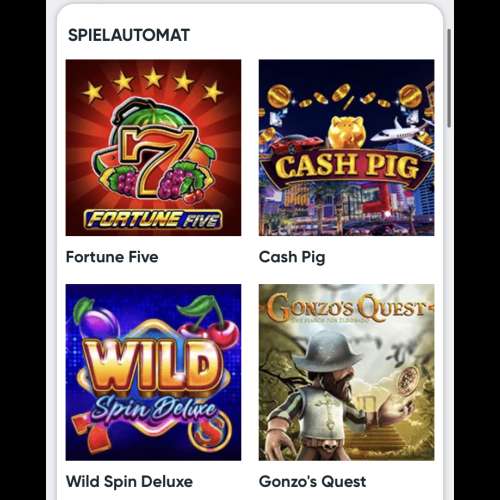Launch the Wild Spin Deluxe thumbnail
500x500 pixels.
(153, 372)
